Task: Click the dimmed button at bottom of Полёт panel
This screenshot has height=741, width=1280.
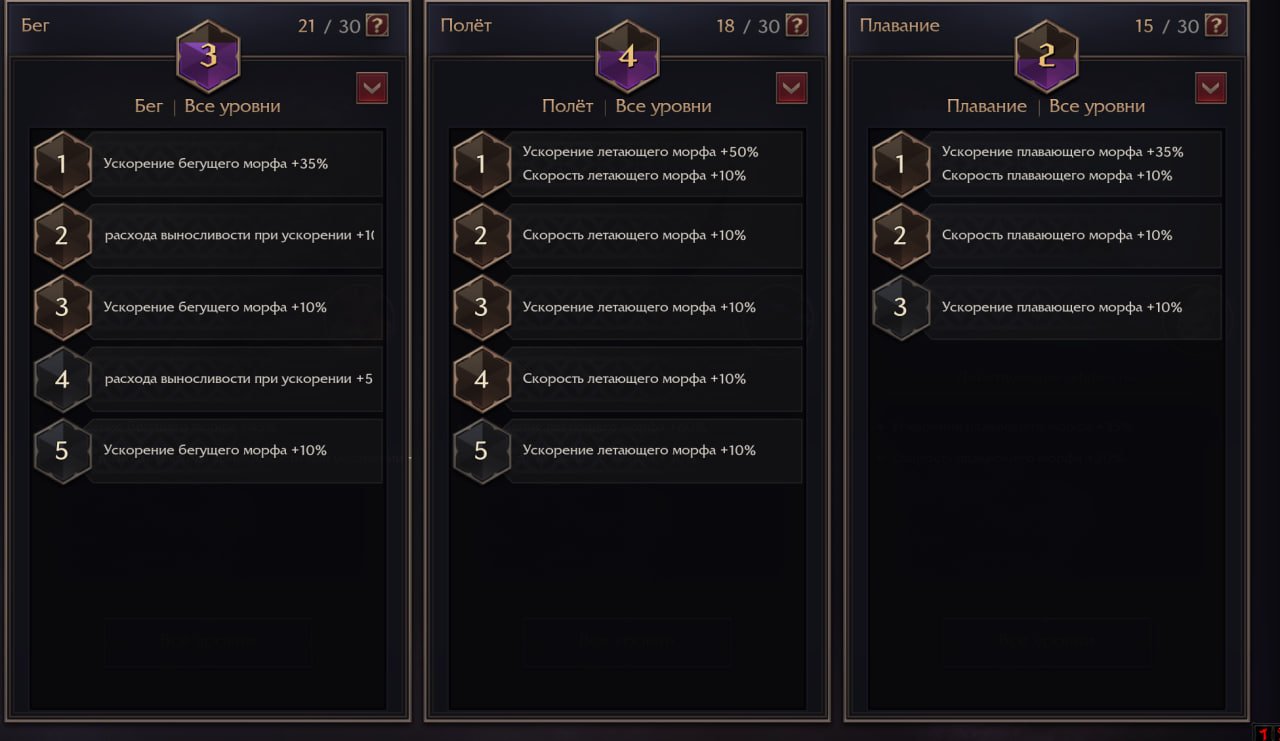Action: pyautogui.click(x=627, y=642)
